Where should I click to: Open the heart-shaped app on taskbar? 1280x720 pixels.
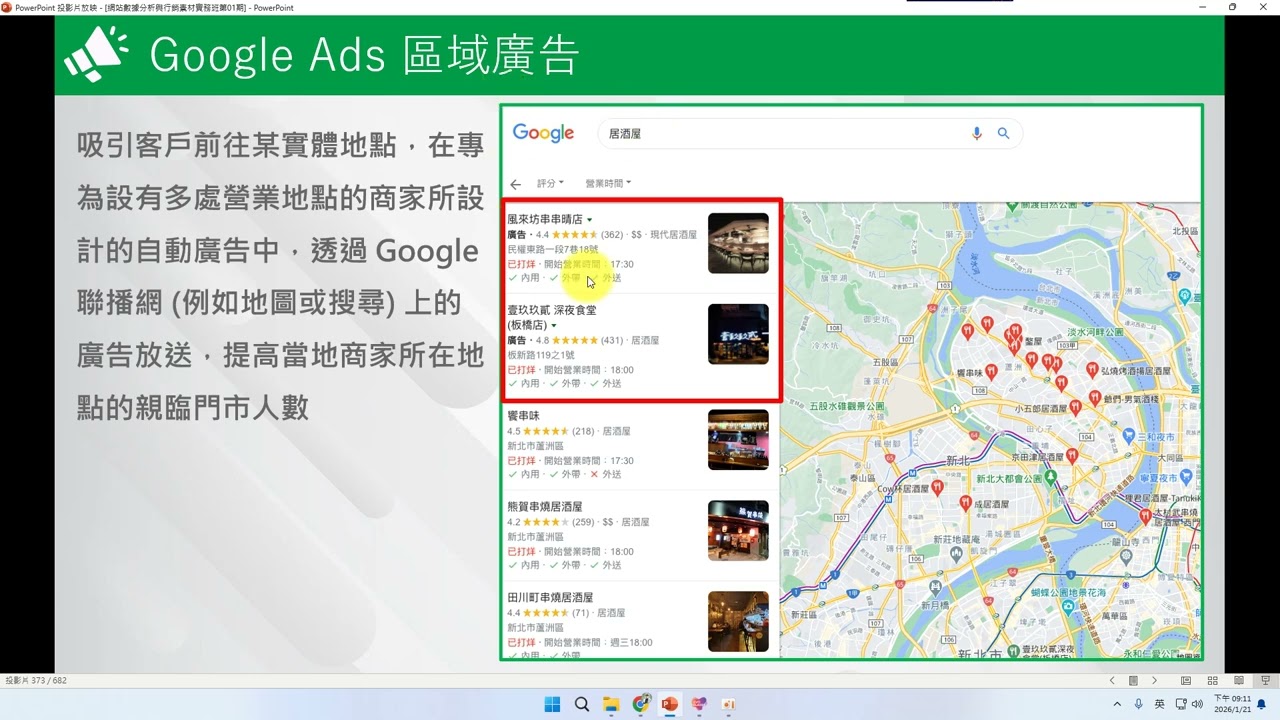[x=699, y=704]
